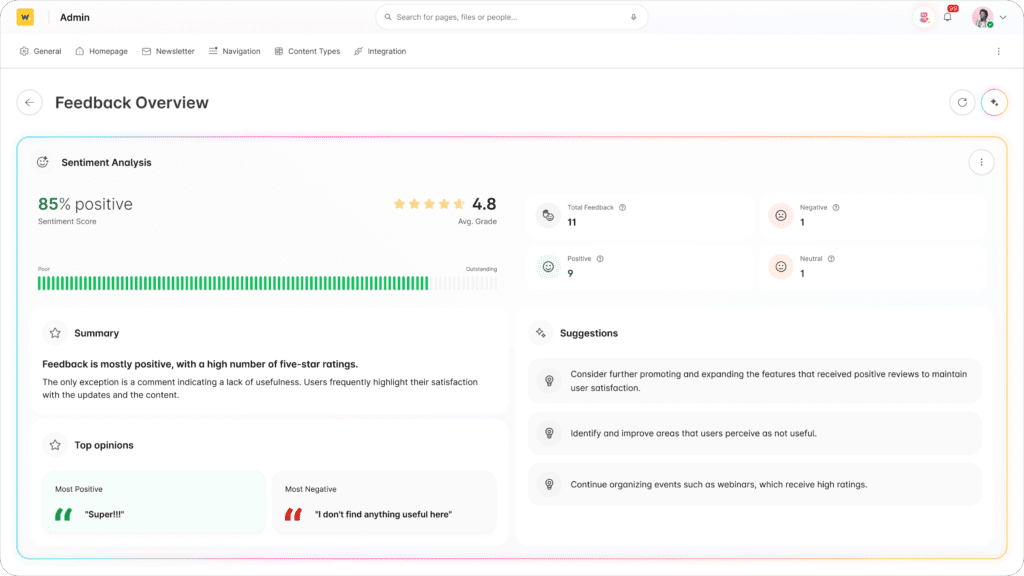
Task: Open the top navigation overflow menu
Action: [x=998, y=51]
